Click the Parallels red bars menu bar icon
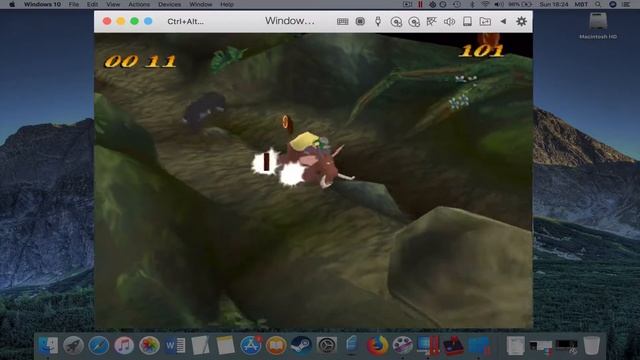This screenshot has width=640, height=360. coord(420,4)
